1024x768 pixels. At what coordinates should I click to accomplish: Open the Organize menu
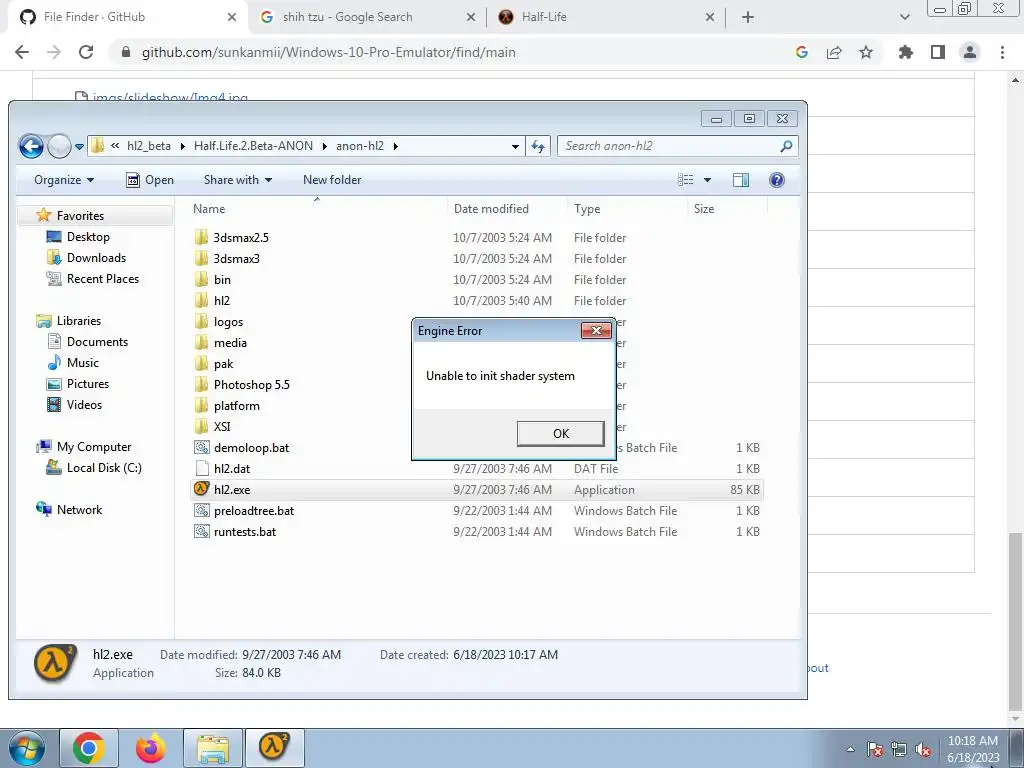click(64, 180)
